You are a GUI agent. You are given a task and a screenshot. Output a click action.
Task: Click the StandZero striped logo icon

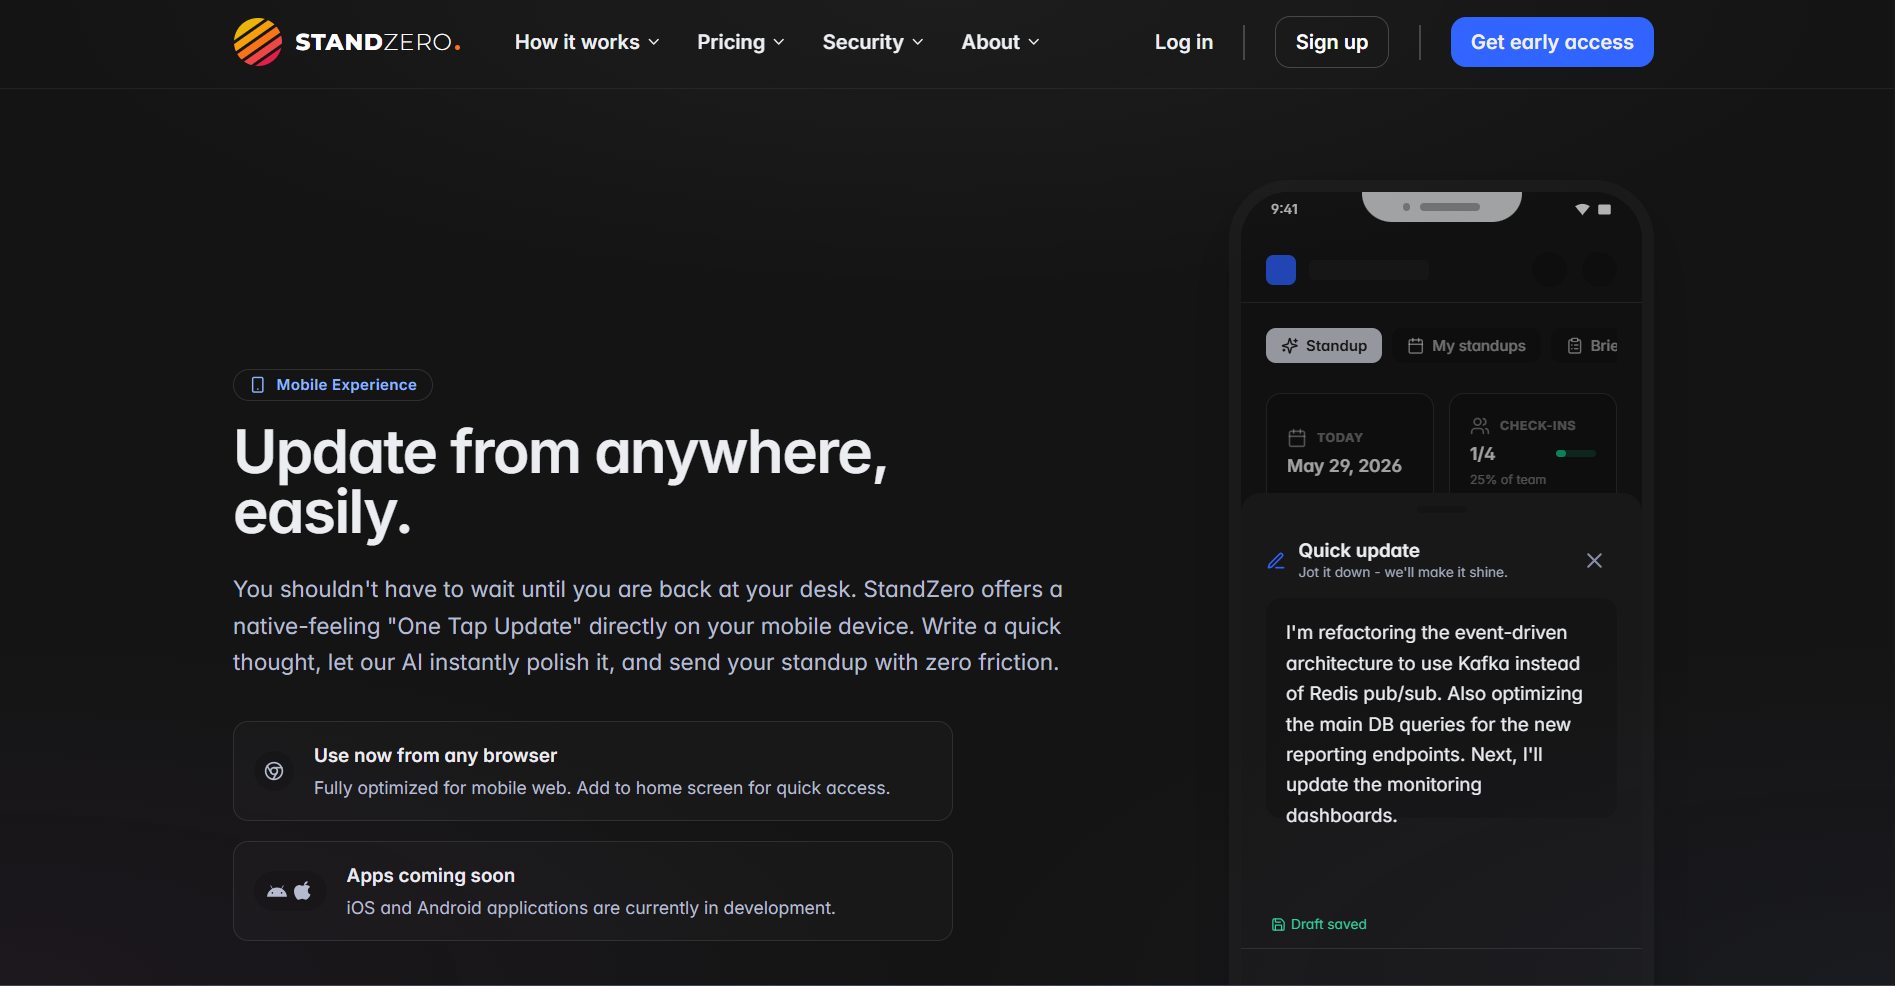coord(258,42)
